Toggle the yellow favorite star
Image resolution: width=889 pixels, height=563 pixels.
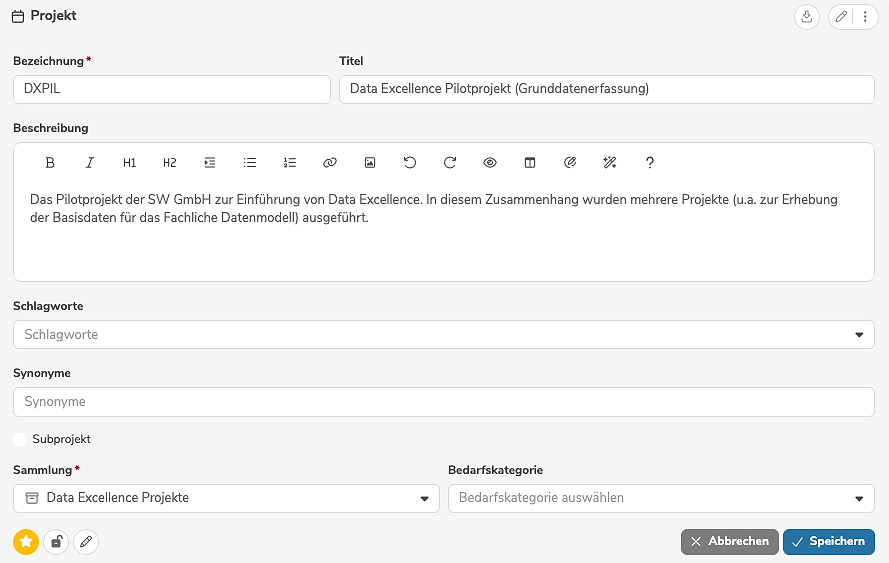click(26, 542)
